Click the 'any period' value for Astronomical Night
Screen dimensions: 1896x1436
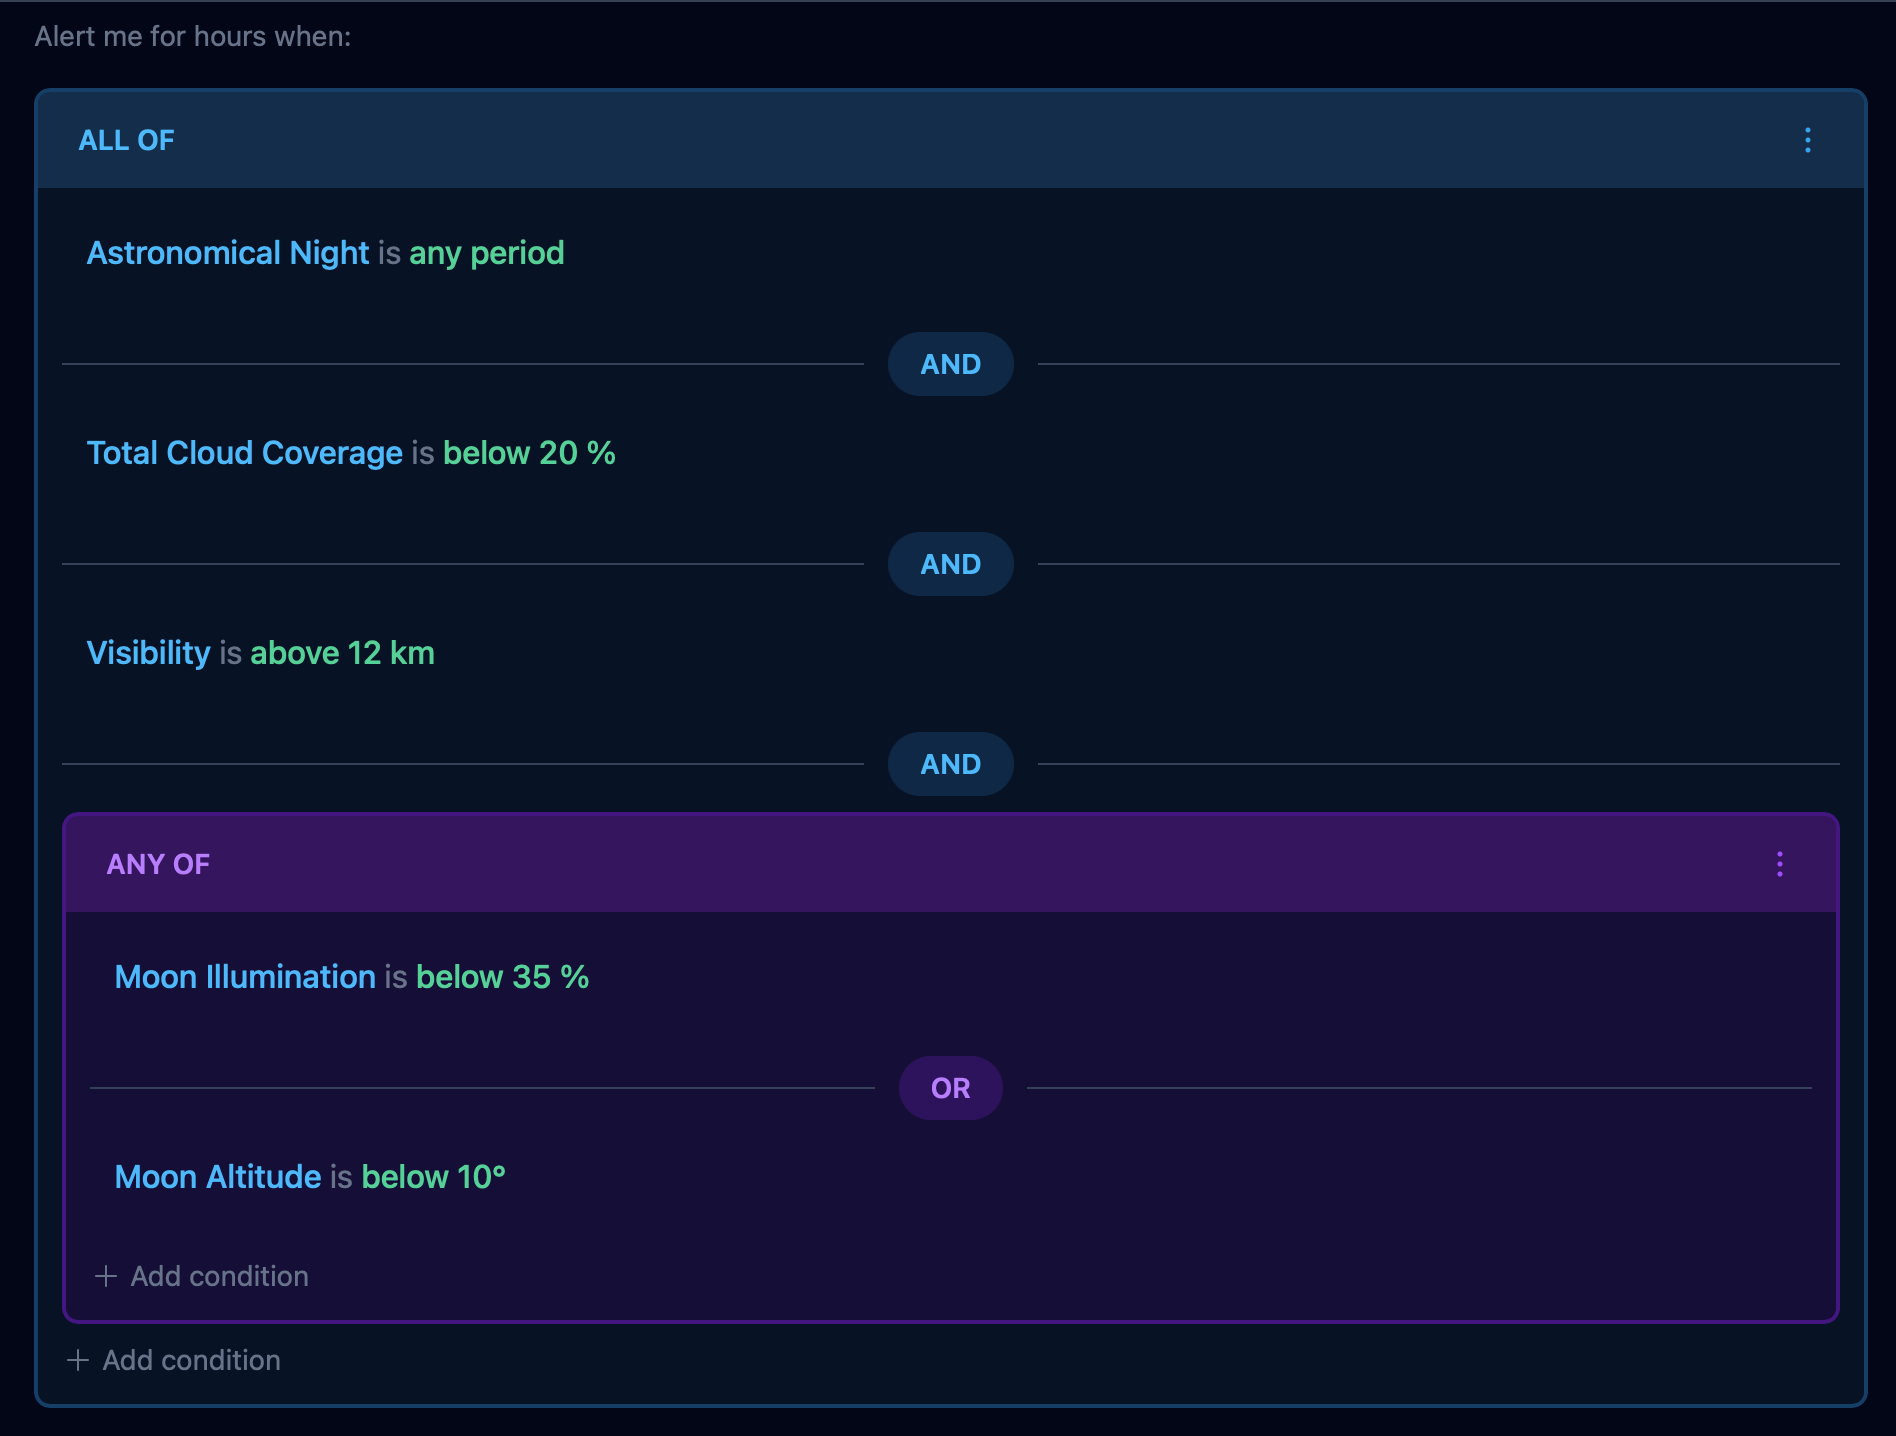(x=486, y=253)
